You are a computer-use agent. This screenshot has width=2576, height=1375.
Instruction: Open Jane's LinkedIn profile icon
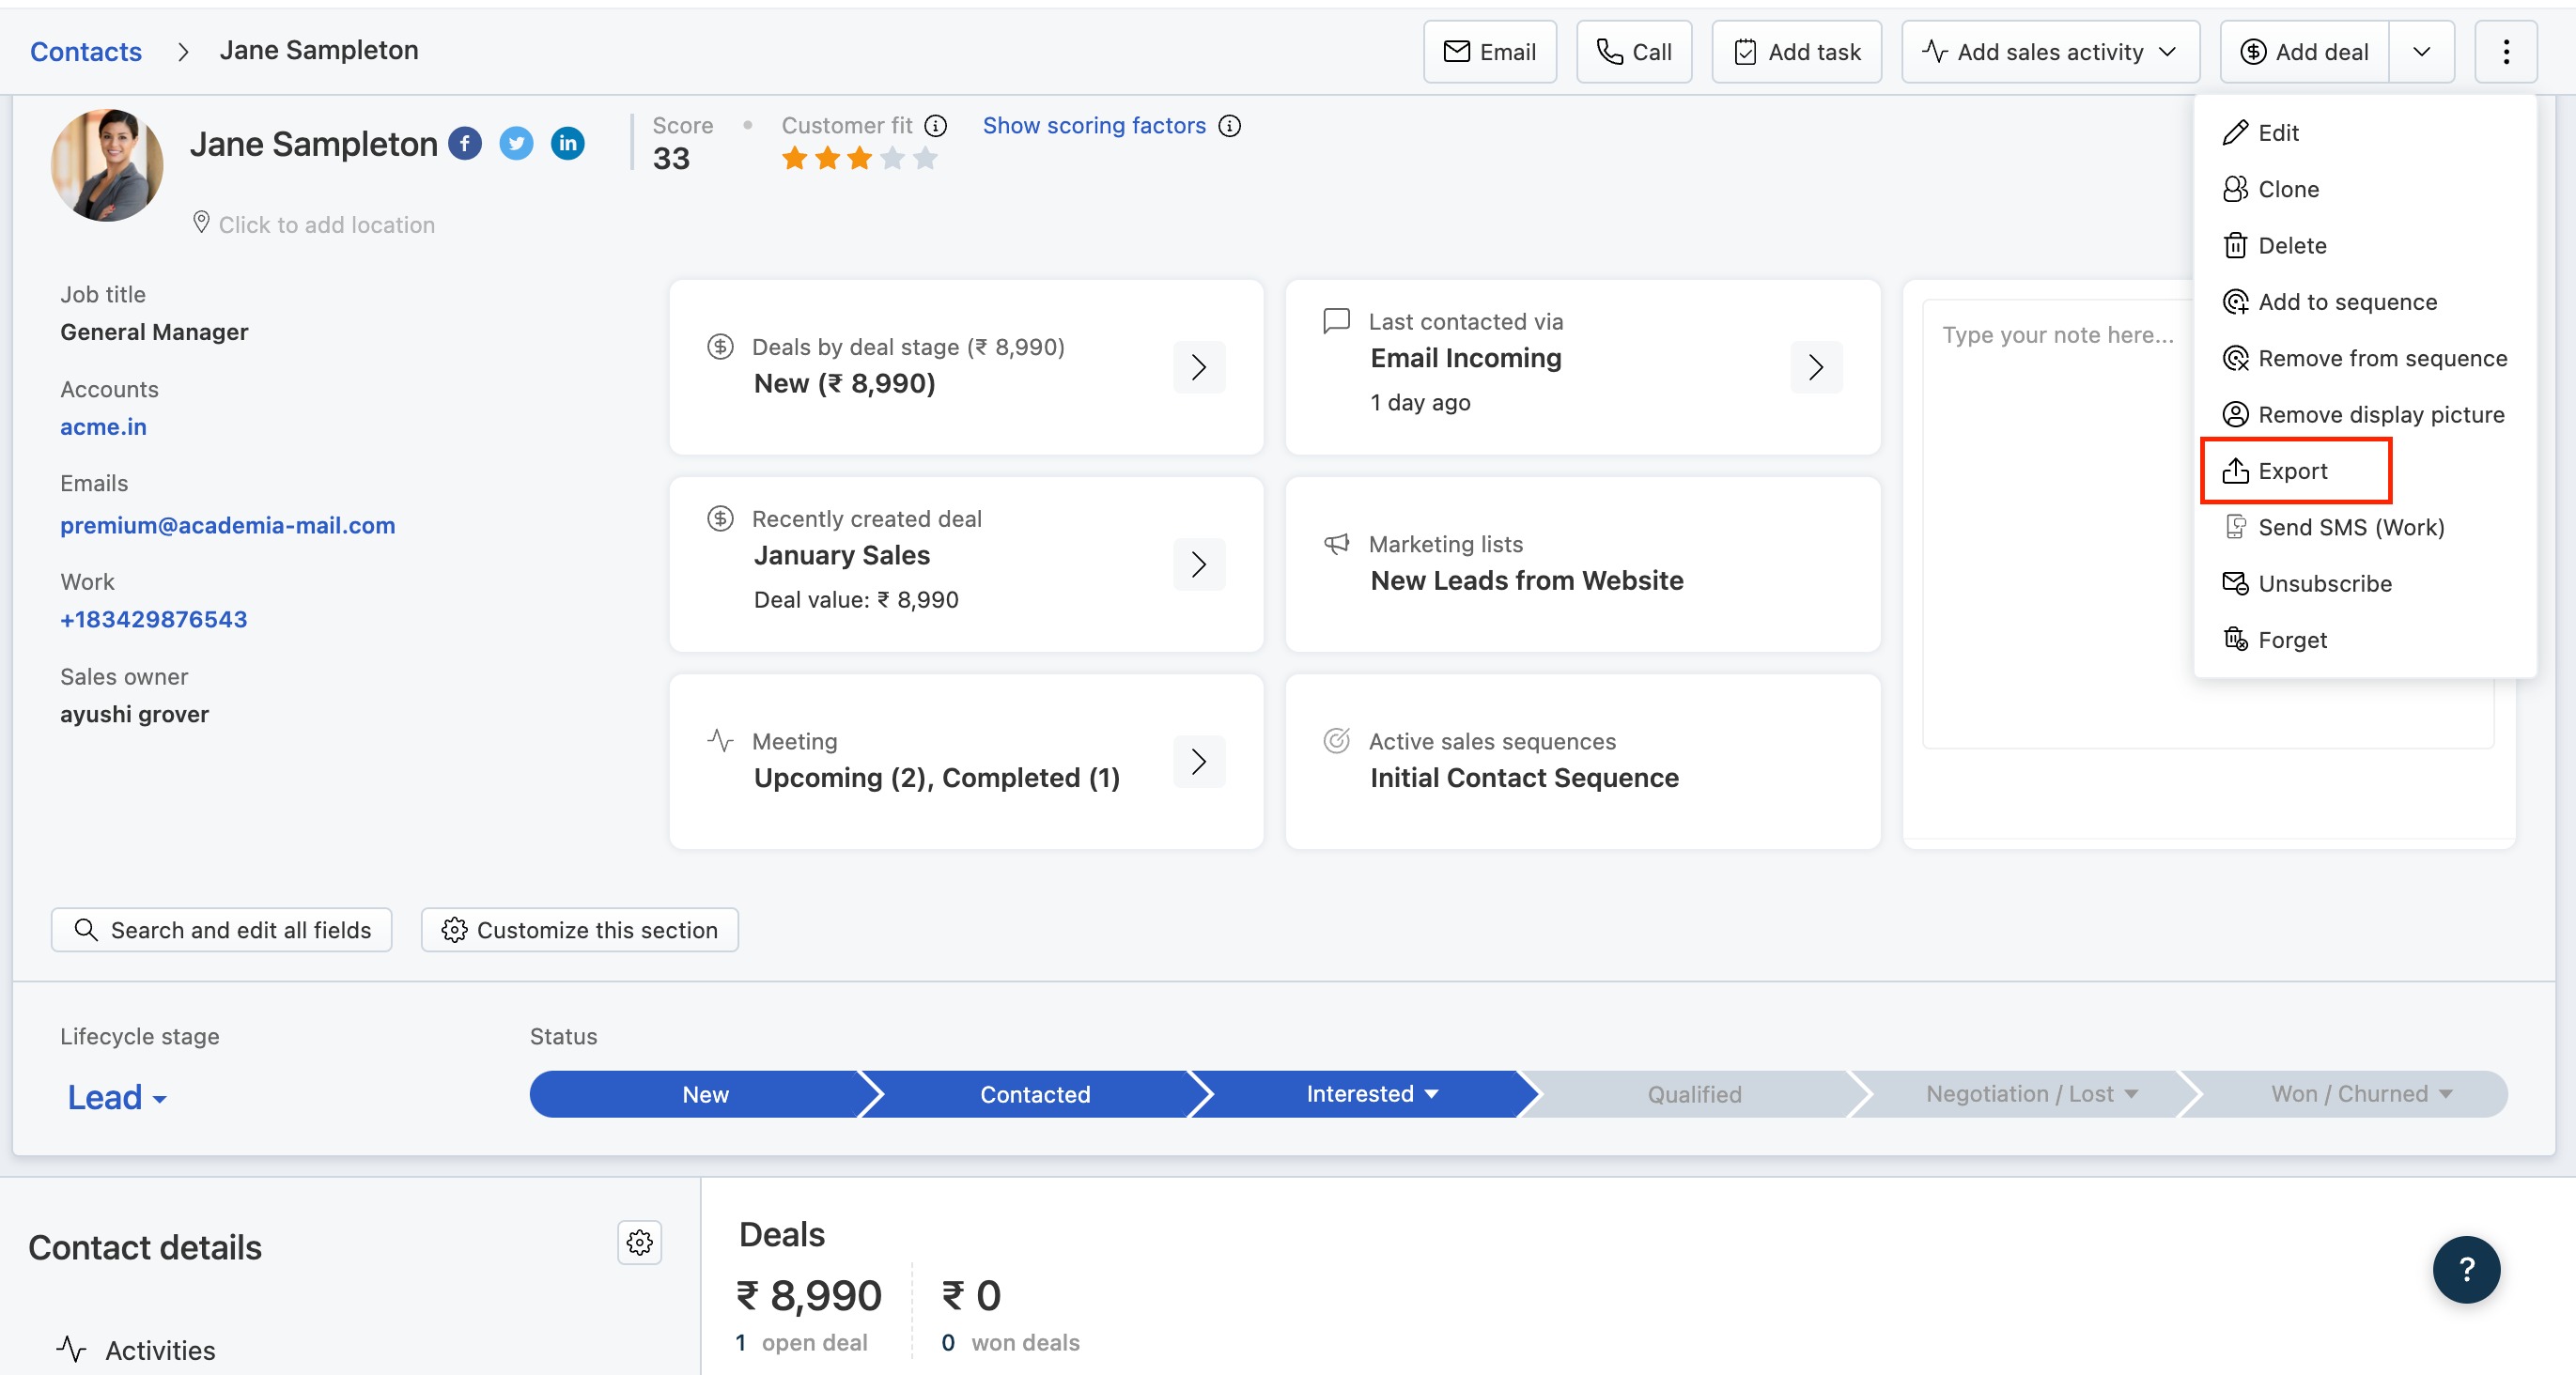click(x=567, y=144)
